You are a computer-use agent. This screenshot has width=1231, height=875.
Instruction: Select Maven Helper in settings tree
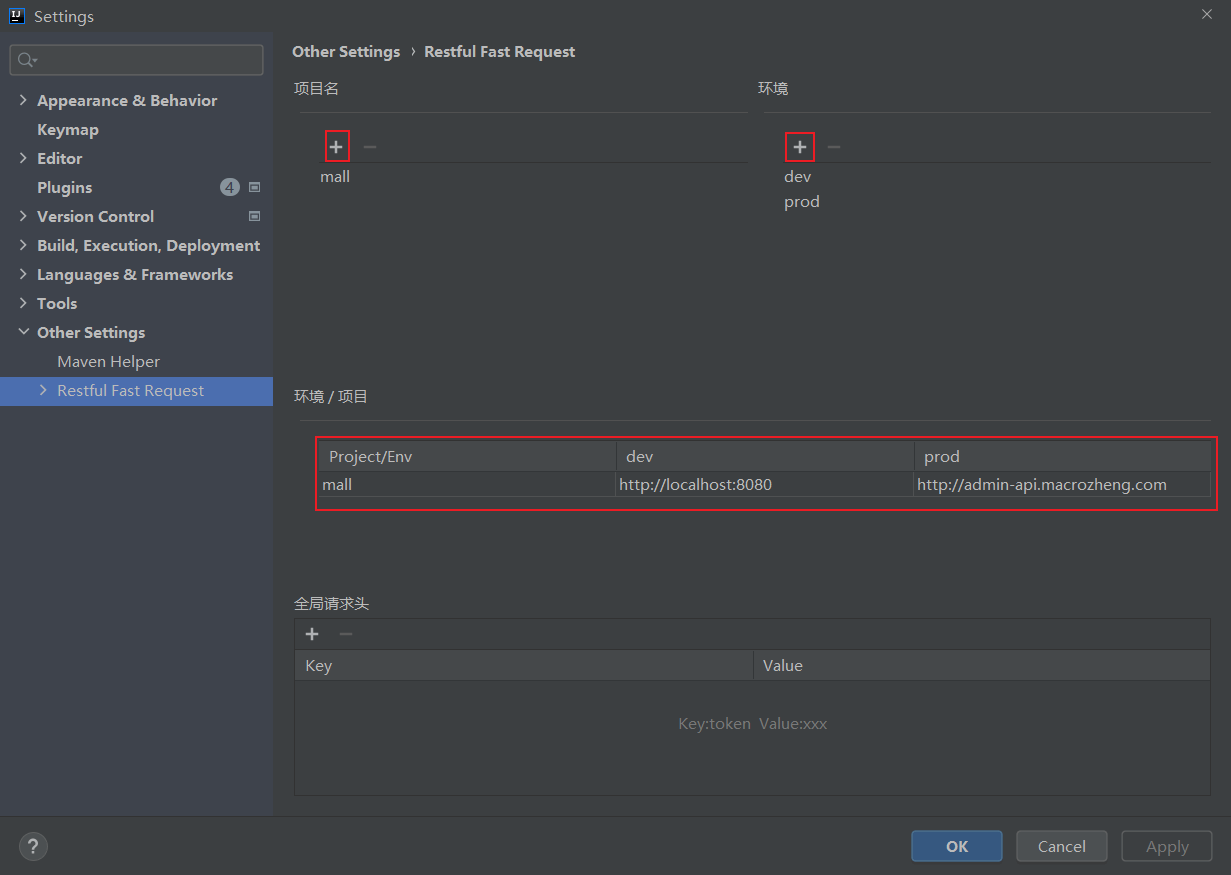[x=108, y=361]
